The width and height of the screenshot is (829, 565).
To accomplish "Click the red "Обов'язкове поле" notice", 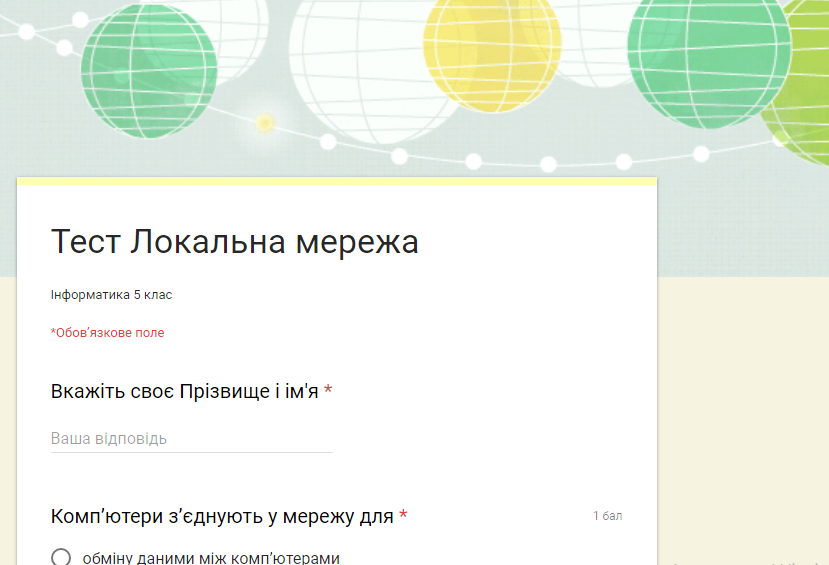I will click(107, 333).
